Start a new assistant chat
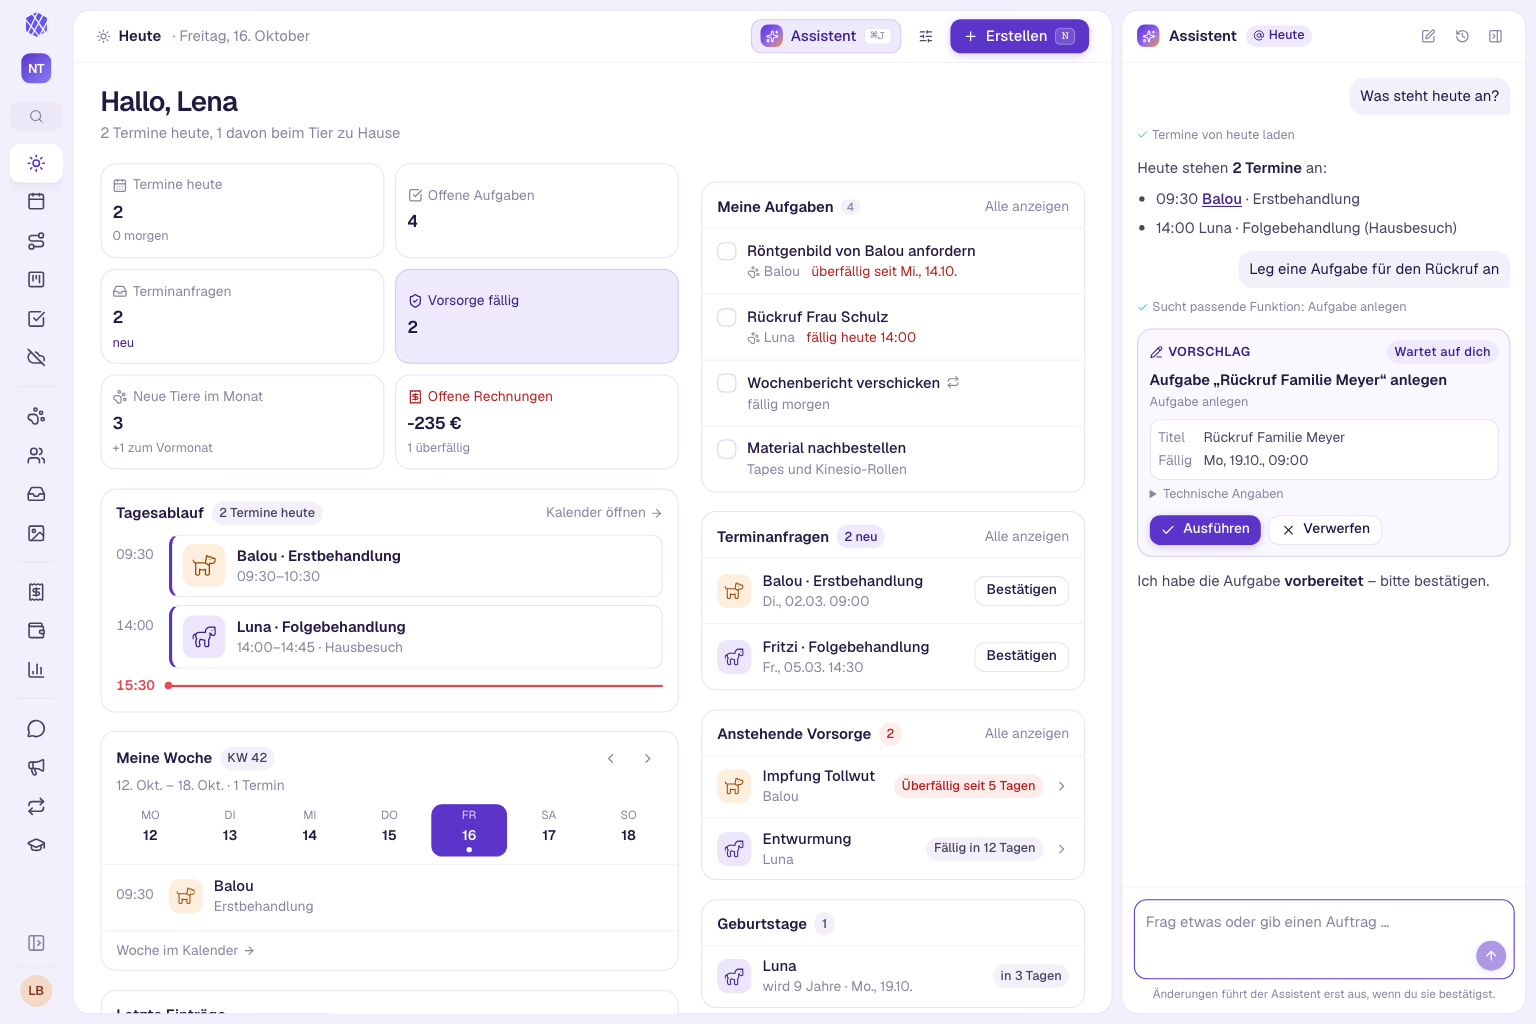The image size is (1536, 1024). (1428, 36)
